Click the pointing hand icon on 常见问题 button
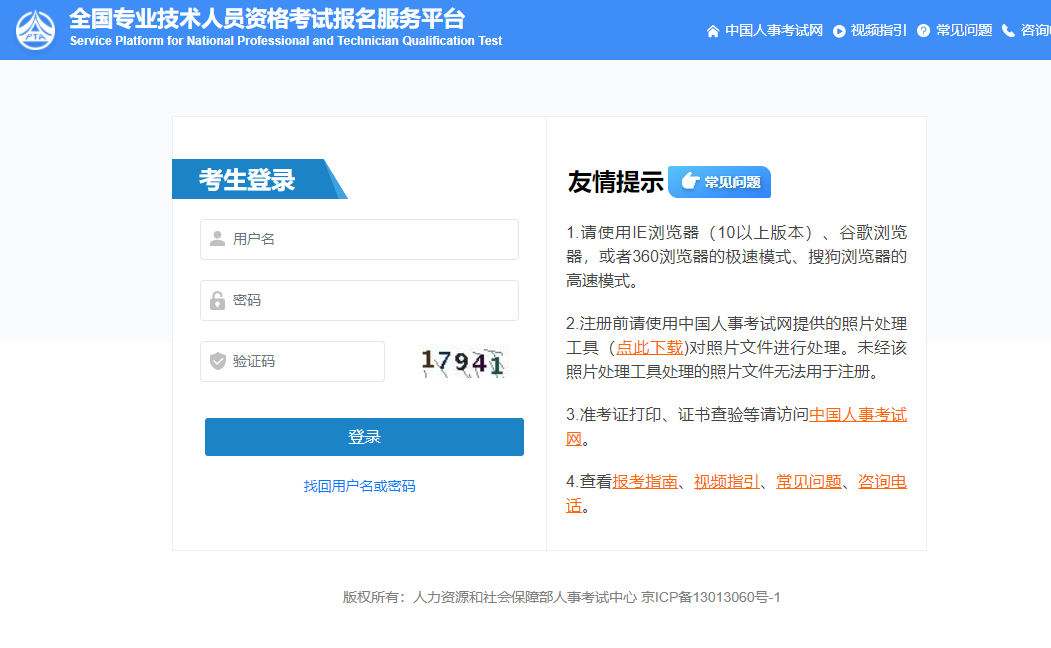Image resolution: width=1051 pixels, height=648 pixels. click(x=690, y=182)
